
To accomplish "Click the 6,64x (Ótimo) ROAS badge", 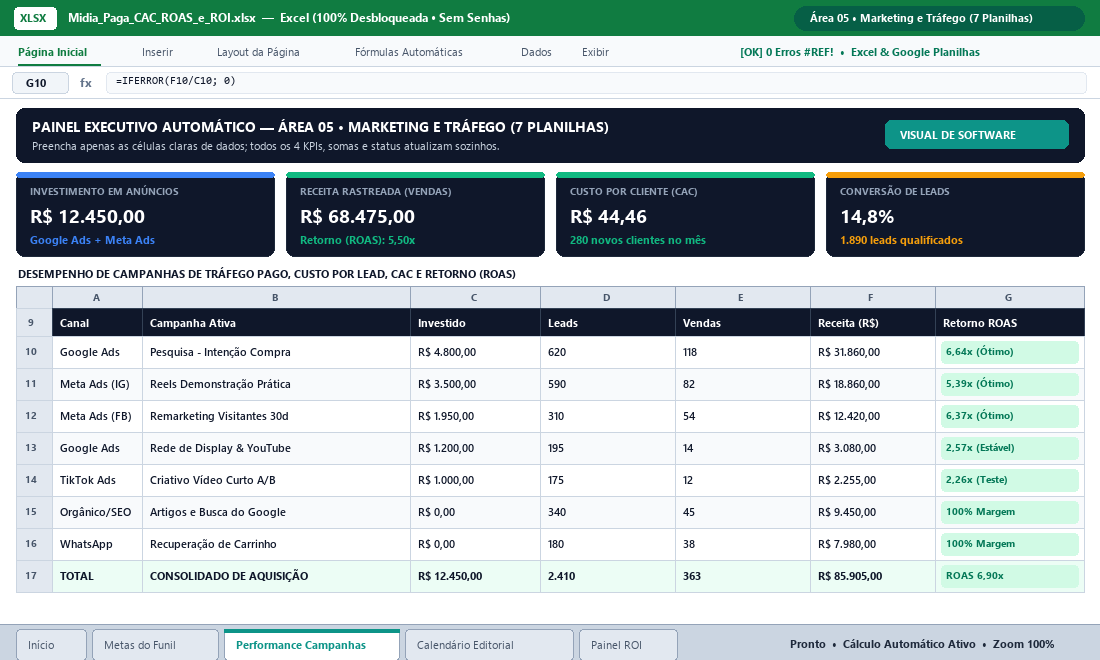I will [x=1010, y=352].
